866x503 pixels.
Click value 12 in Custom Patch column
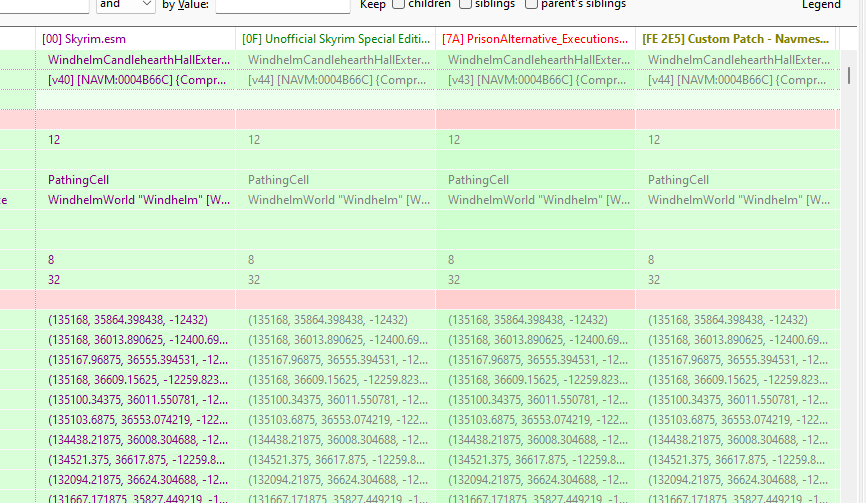coord(736,140)
